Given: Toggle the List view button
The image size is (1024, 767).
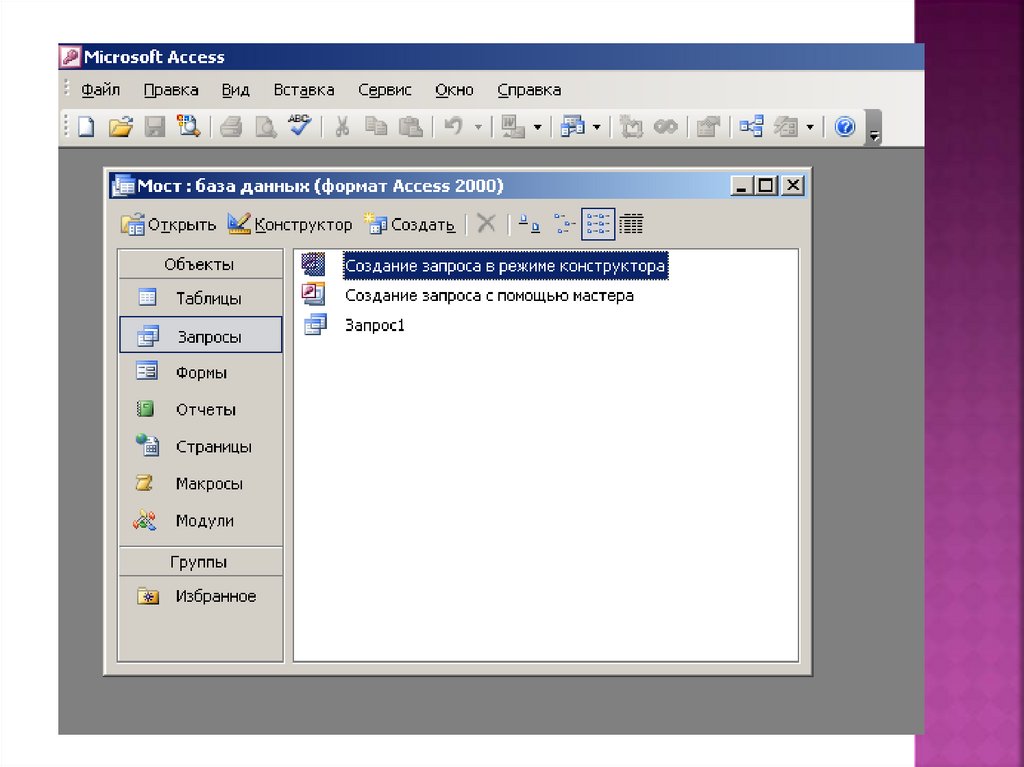Looking at the screenshot, I should (598, 223).
